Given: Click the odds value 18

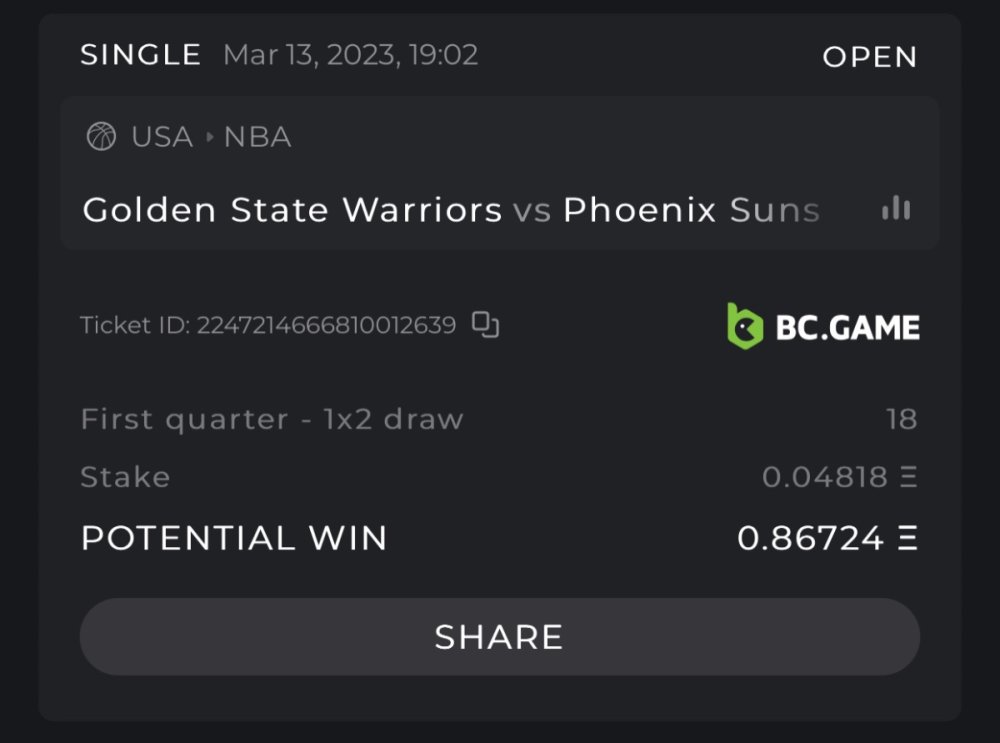Looking at the screenshot, I should pos(901,419).
